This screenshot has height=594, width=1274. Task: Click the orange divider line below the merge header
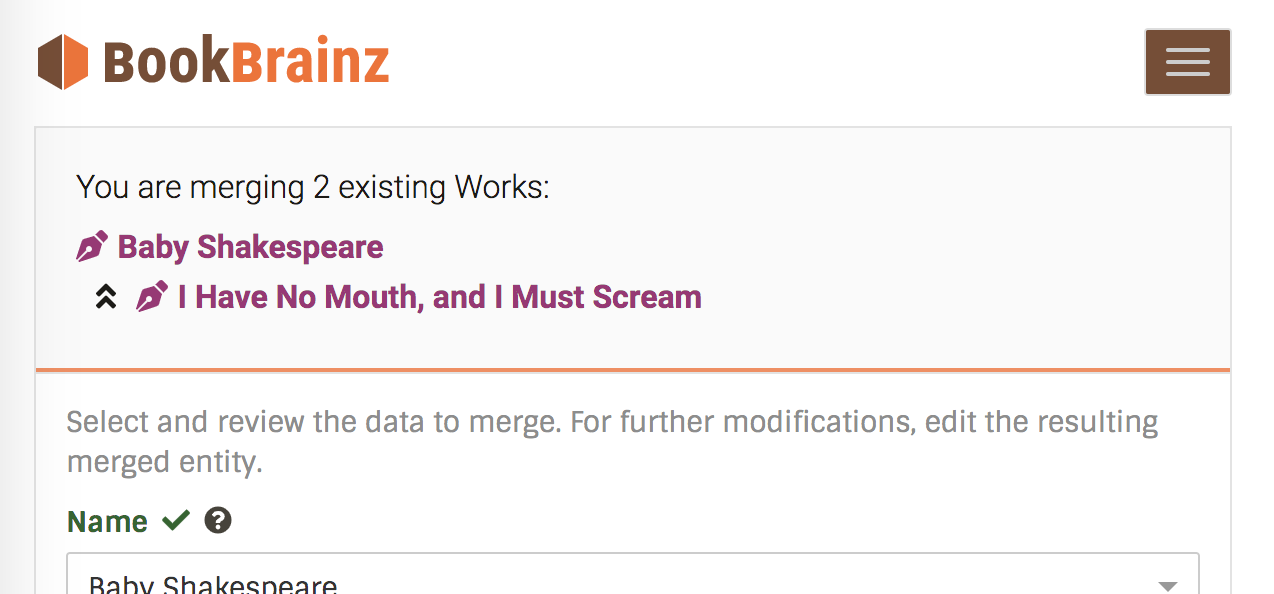(x=633, y=370)
